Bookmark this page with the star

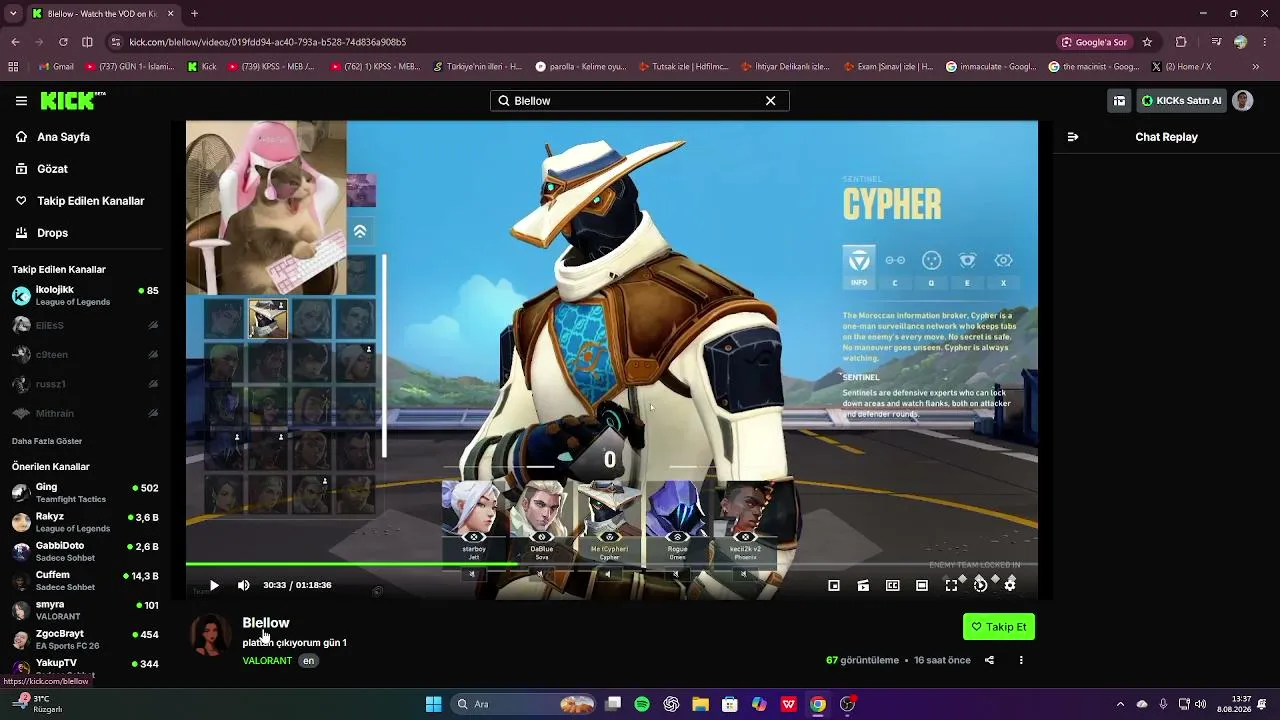coord(1147,42)
